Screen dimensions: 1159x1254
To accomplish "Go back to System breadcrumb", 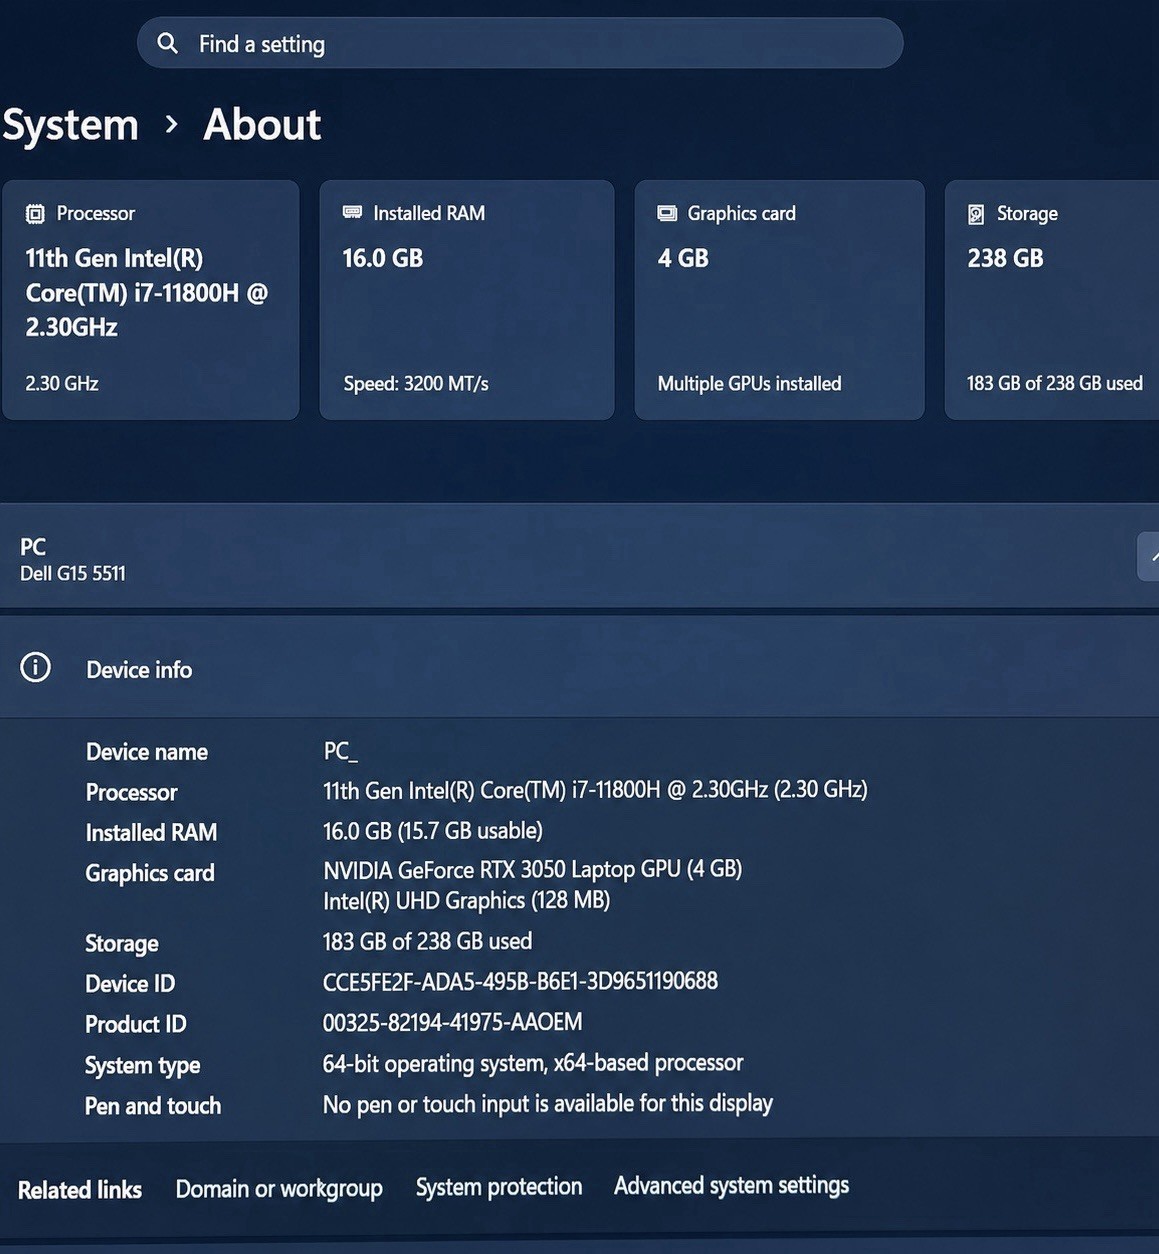I will pyautogui.click(x=70, y=125).
